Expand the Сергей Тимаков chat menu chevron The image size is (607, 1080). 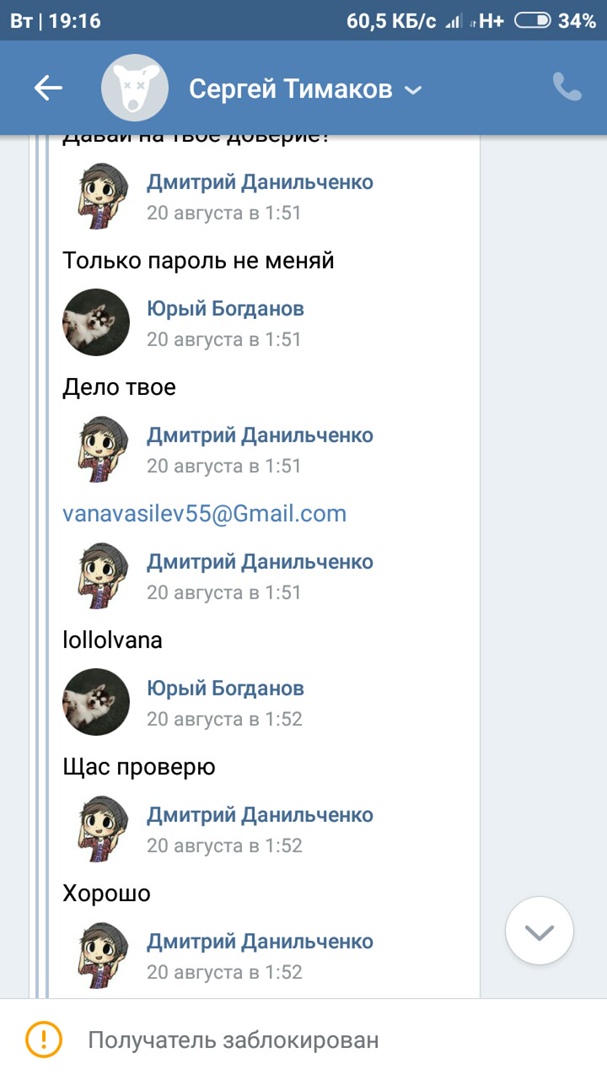[x=413, y=90]
